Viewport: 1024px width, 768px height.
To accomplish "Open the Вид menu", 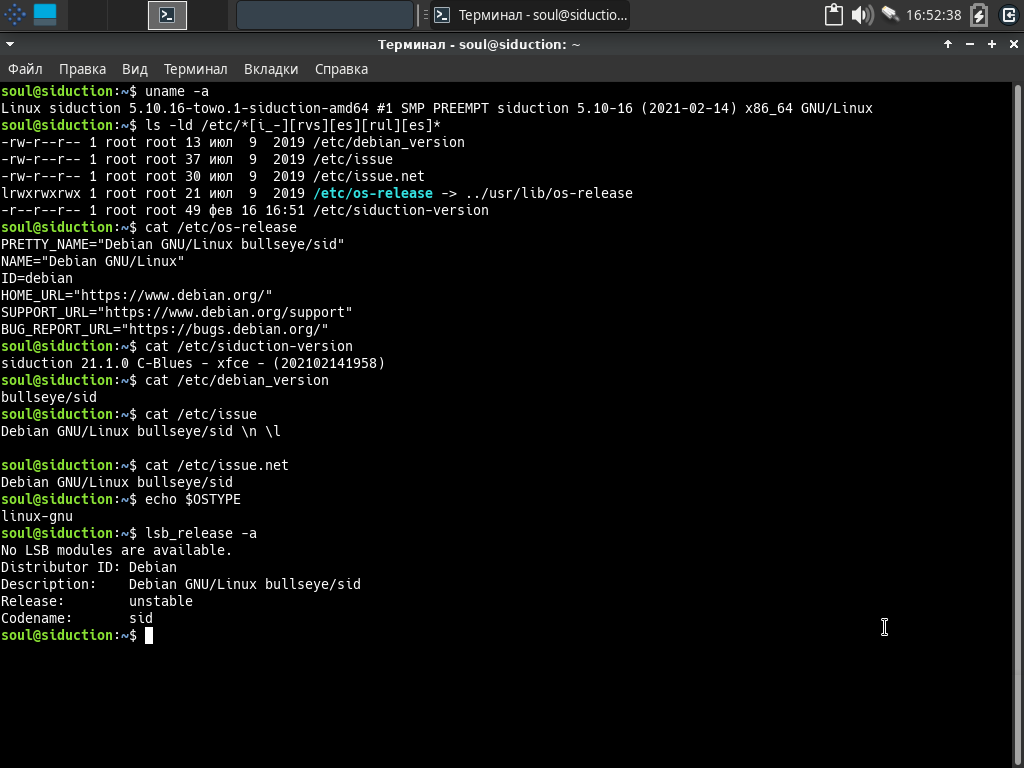I will coord(135,69).
